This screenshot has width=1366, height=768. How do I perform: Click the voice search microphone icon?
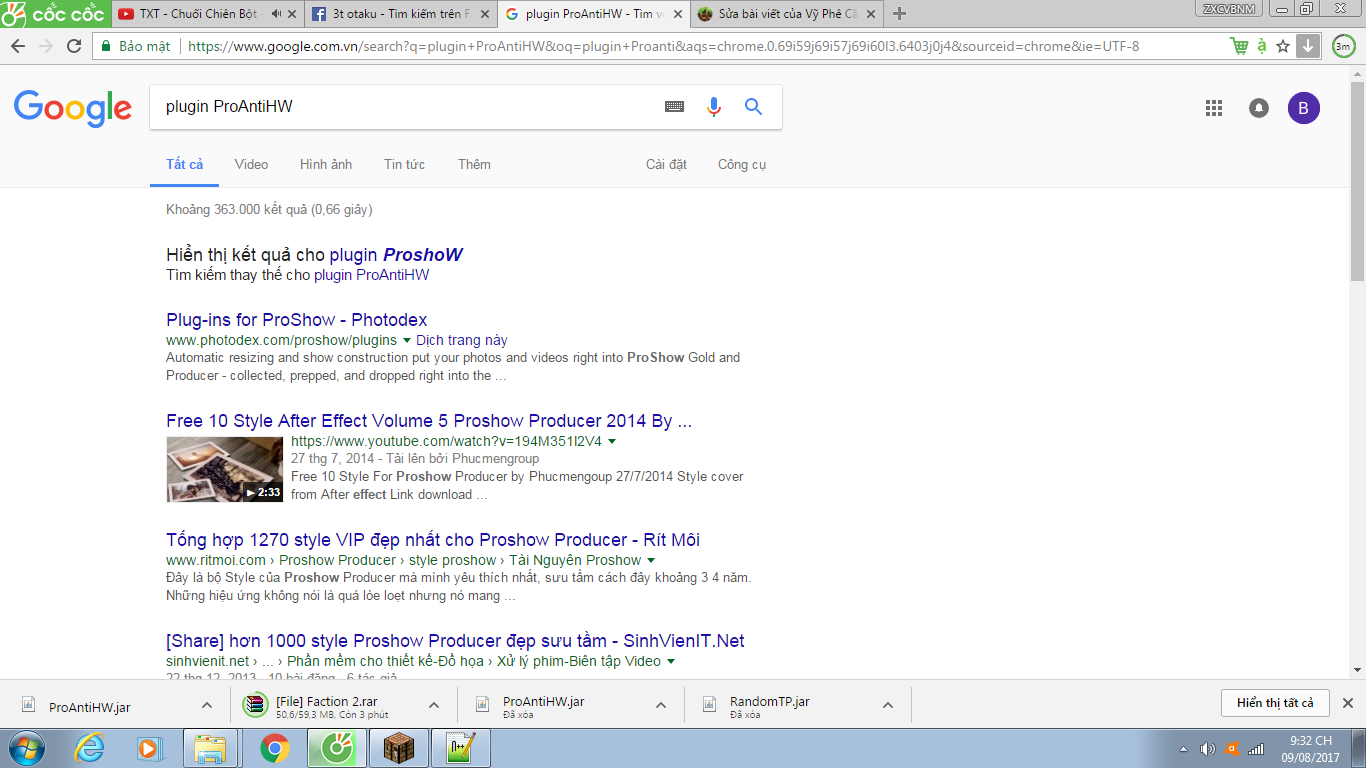point(713,107)
